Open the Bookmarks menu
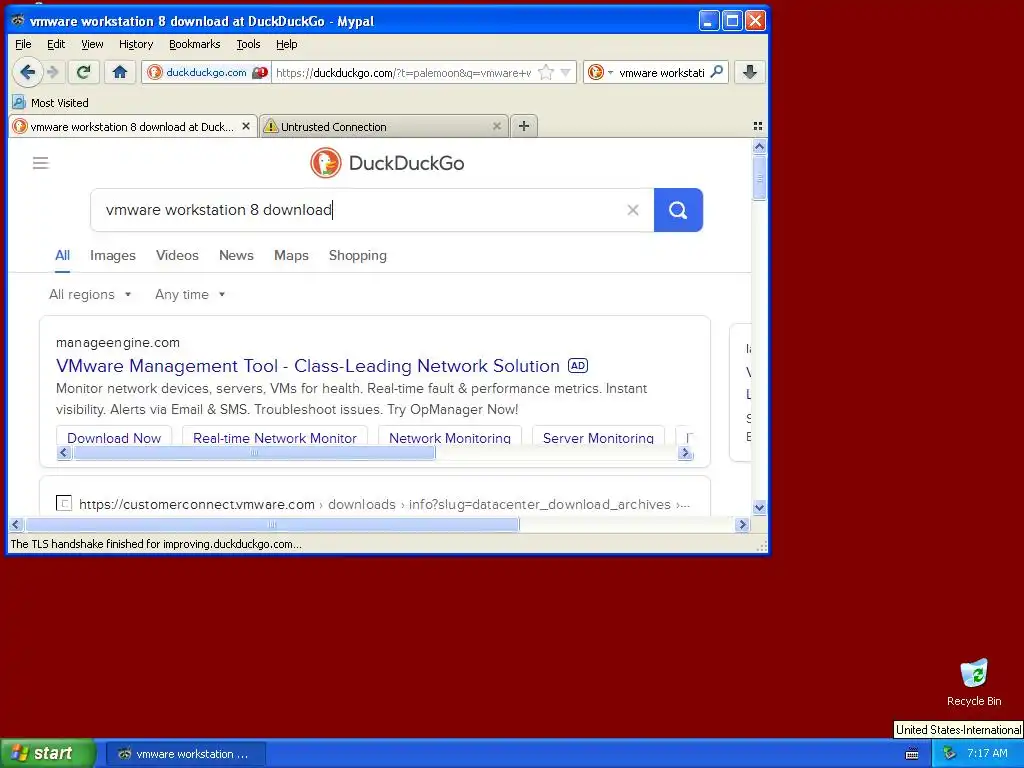This screenshot has height=768, width=1024. [x=195, y=44]
